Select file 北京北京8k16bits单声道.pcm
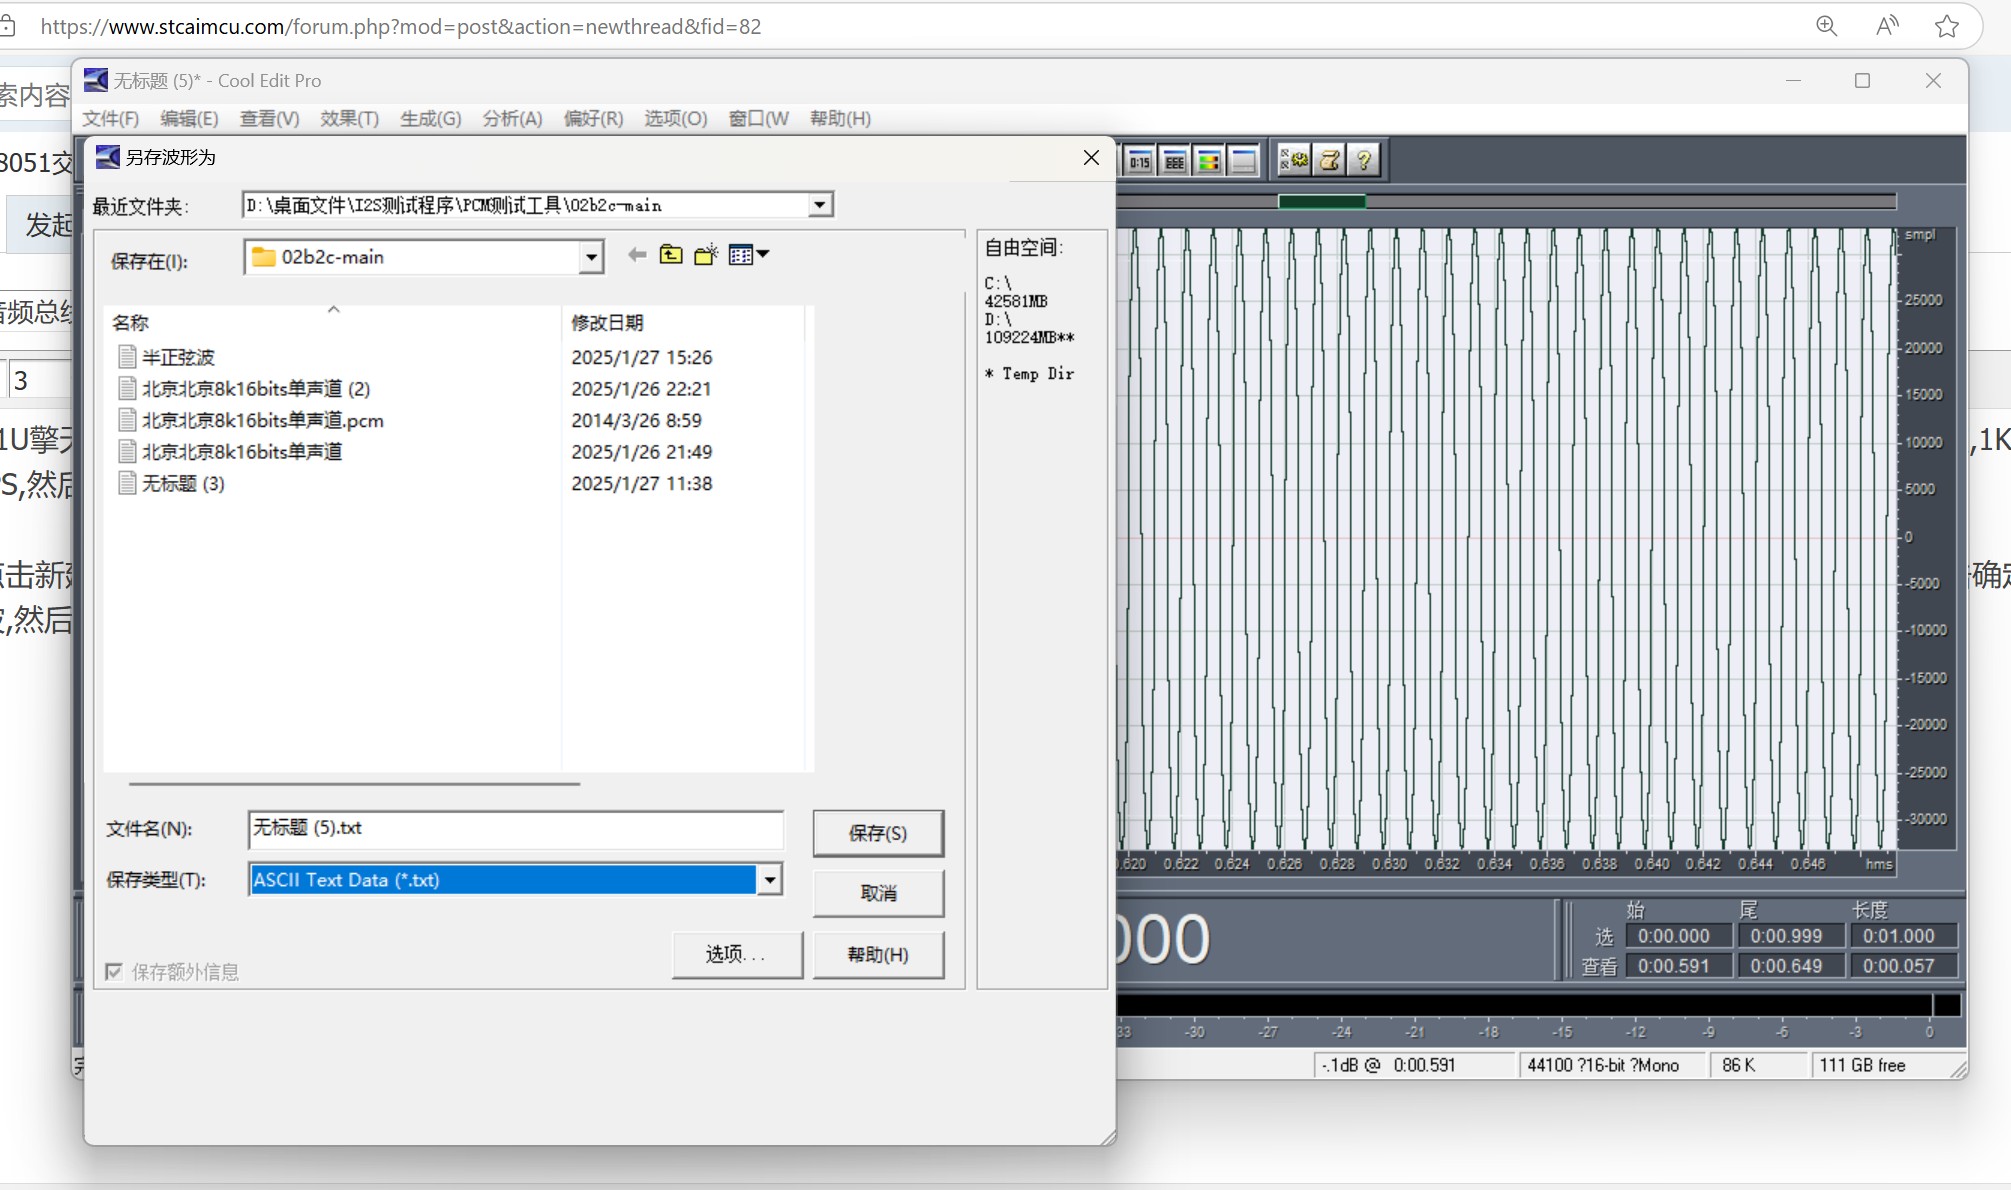The width and height of the screenshot is (2011, 1190). [263, 420]
